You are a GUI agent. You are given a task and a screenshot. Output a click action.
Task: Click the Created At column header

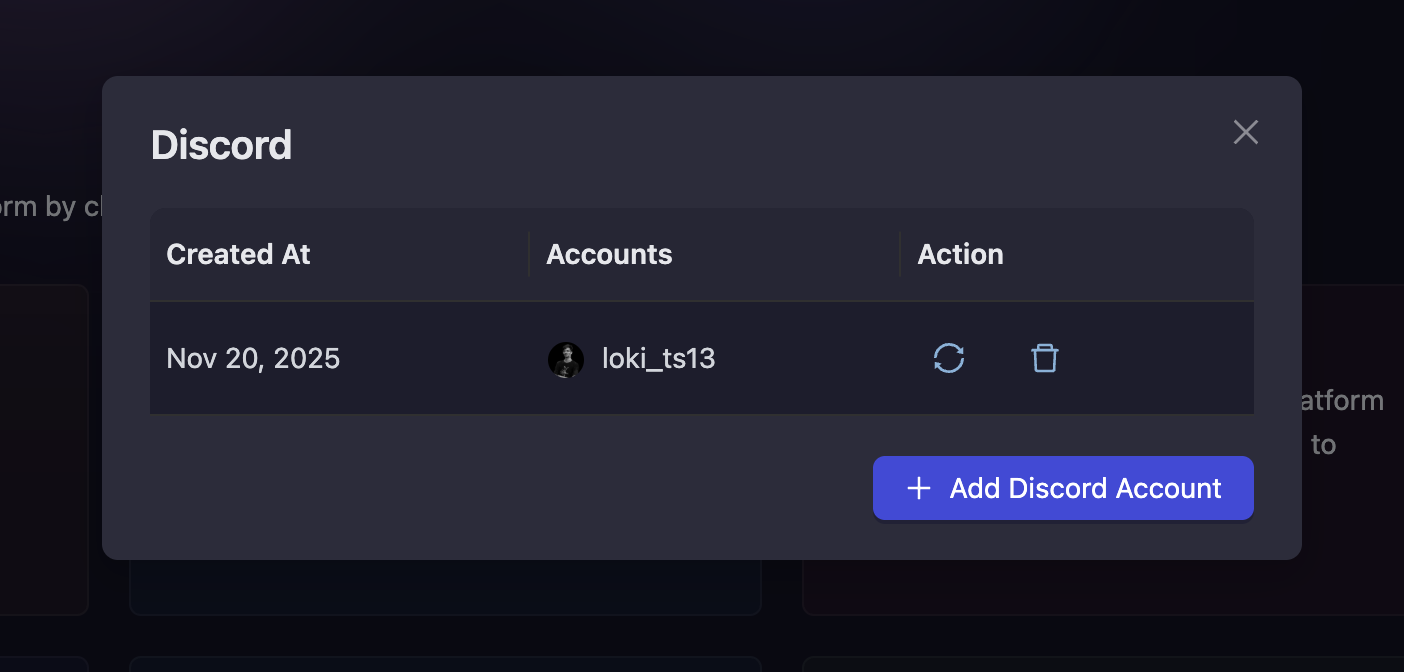(x=238, y=254)
